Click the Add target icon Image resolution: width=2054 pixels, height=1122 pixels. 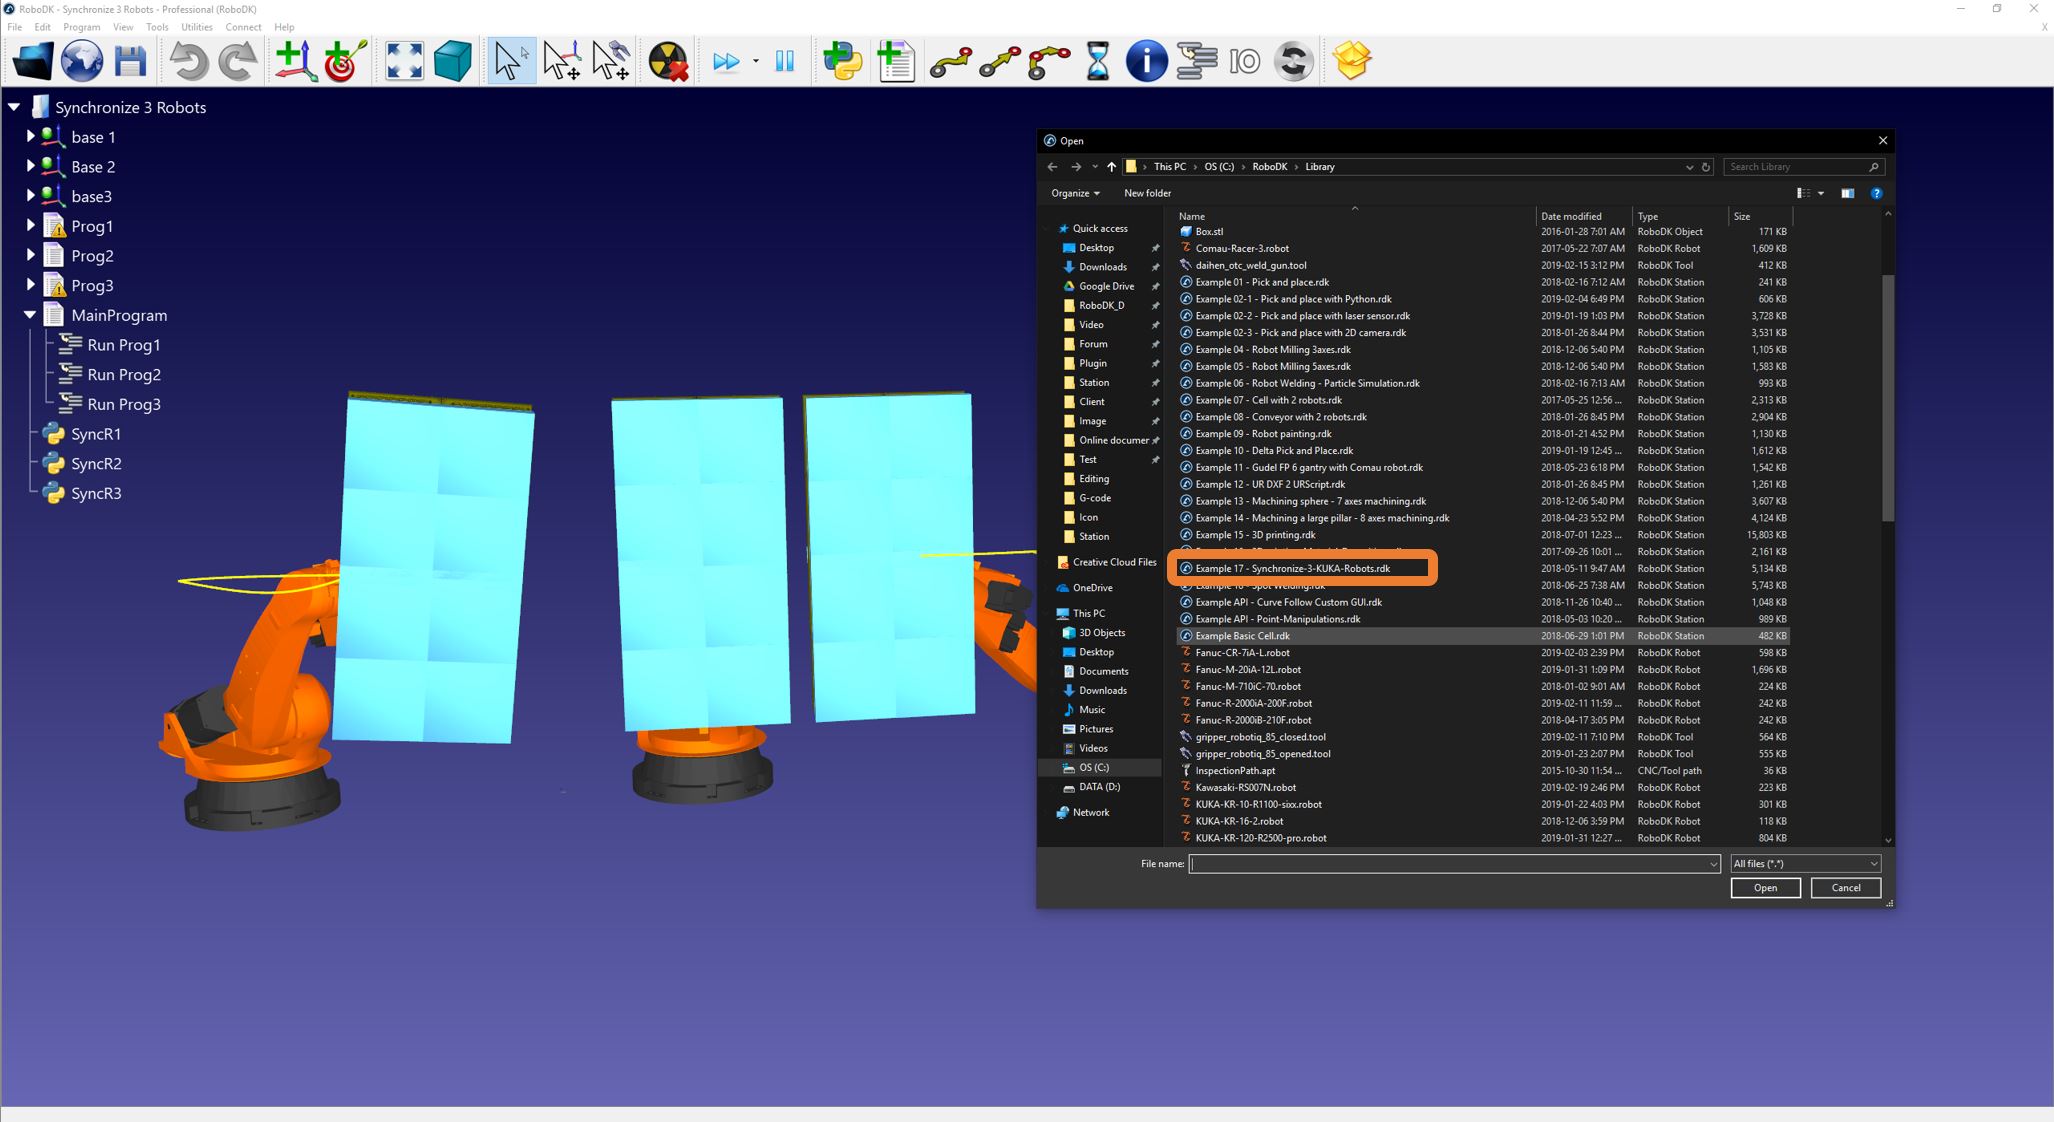click(344, 61)
